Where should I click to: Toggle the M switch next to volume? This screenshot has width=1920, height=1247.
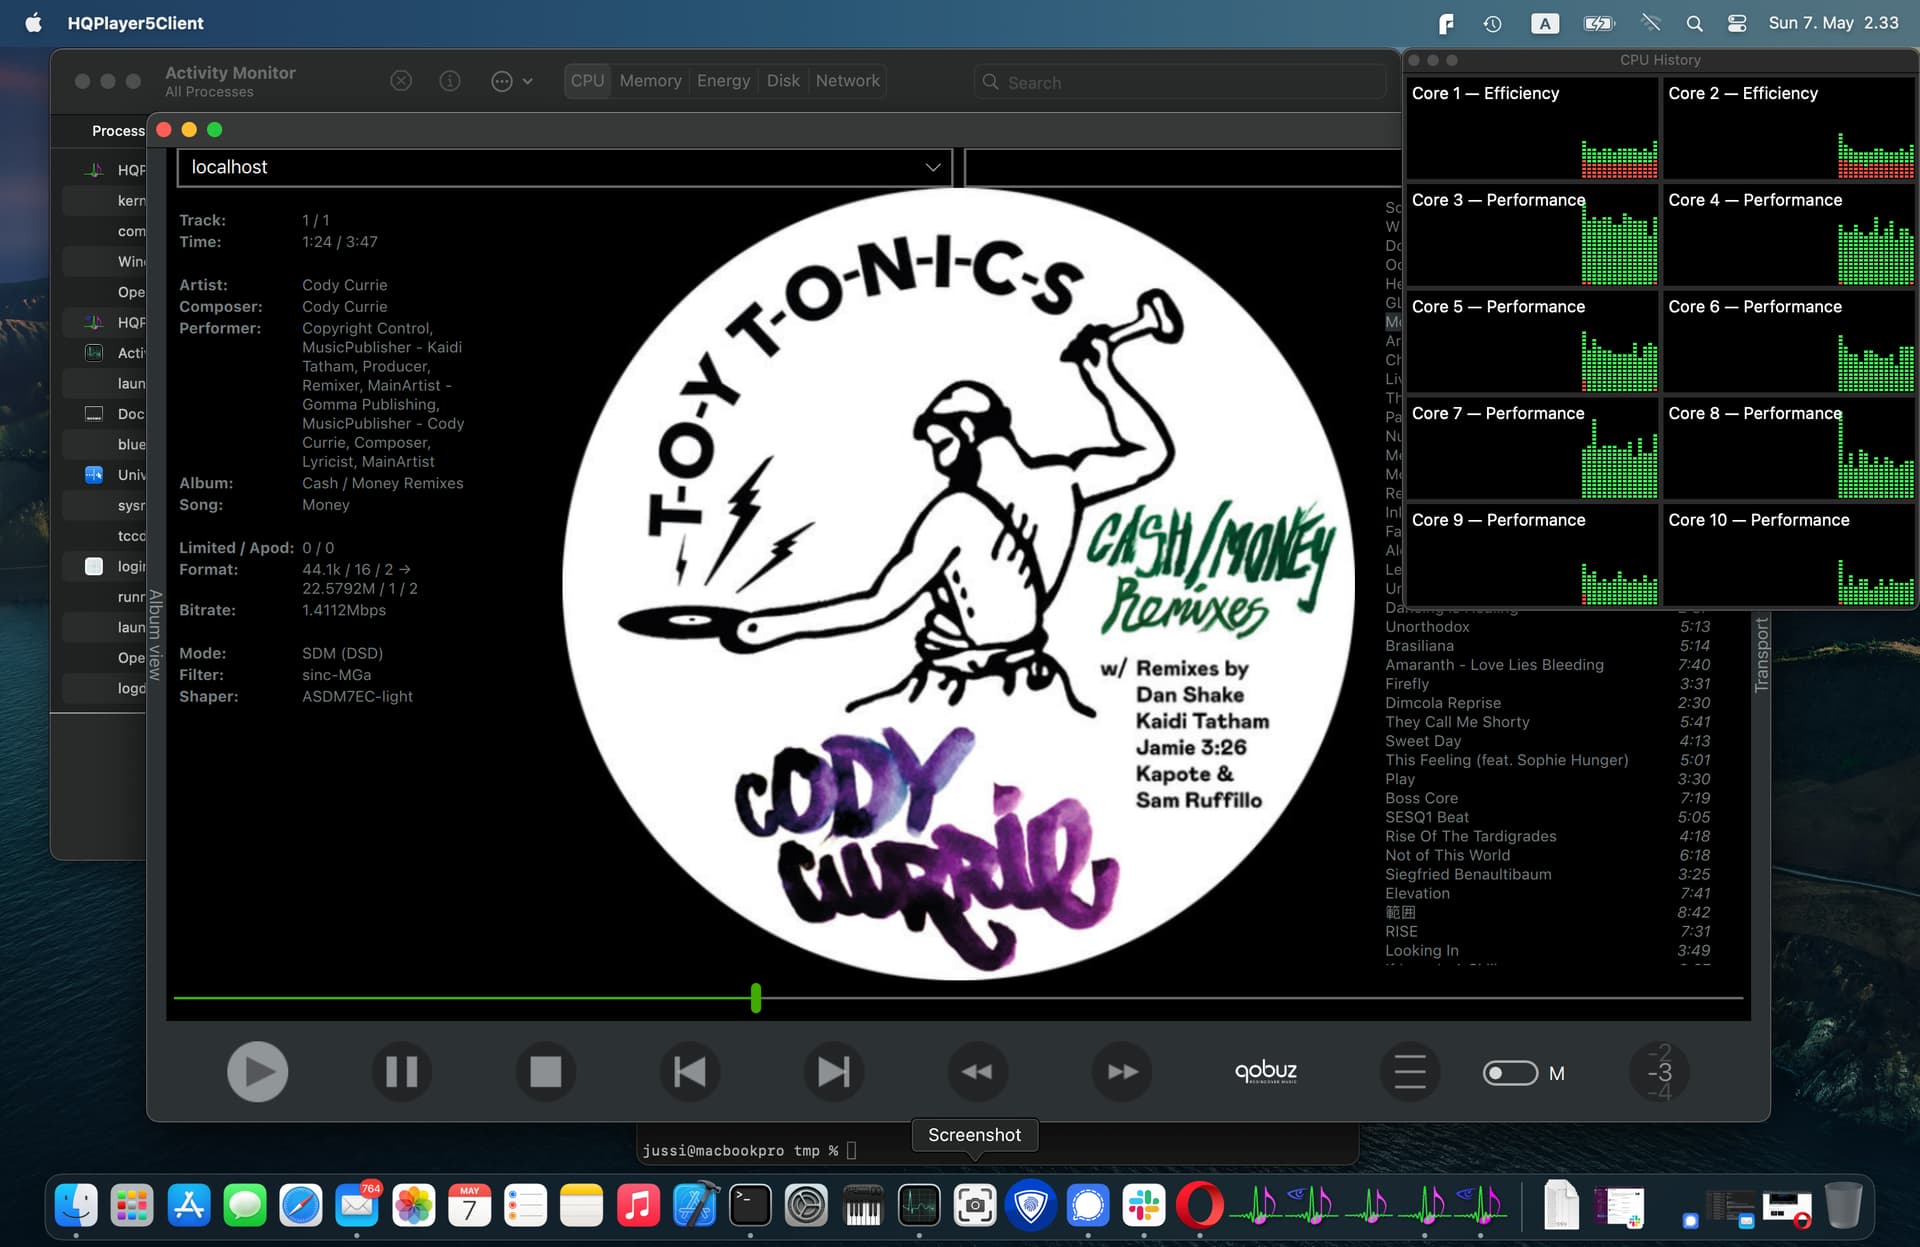coord(1510,1073)
